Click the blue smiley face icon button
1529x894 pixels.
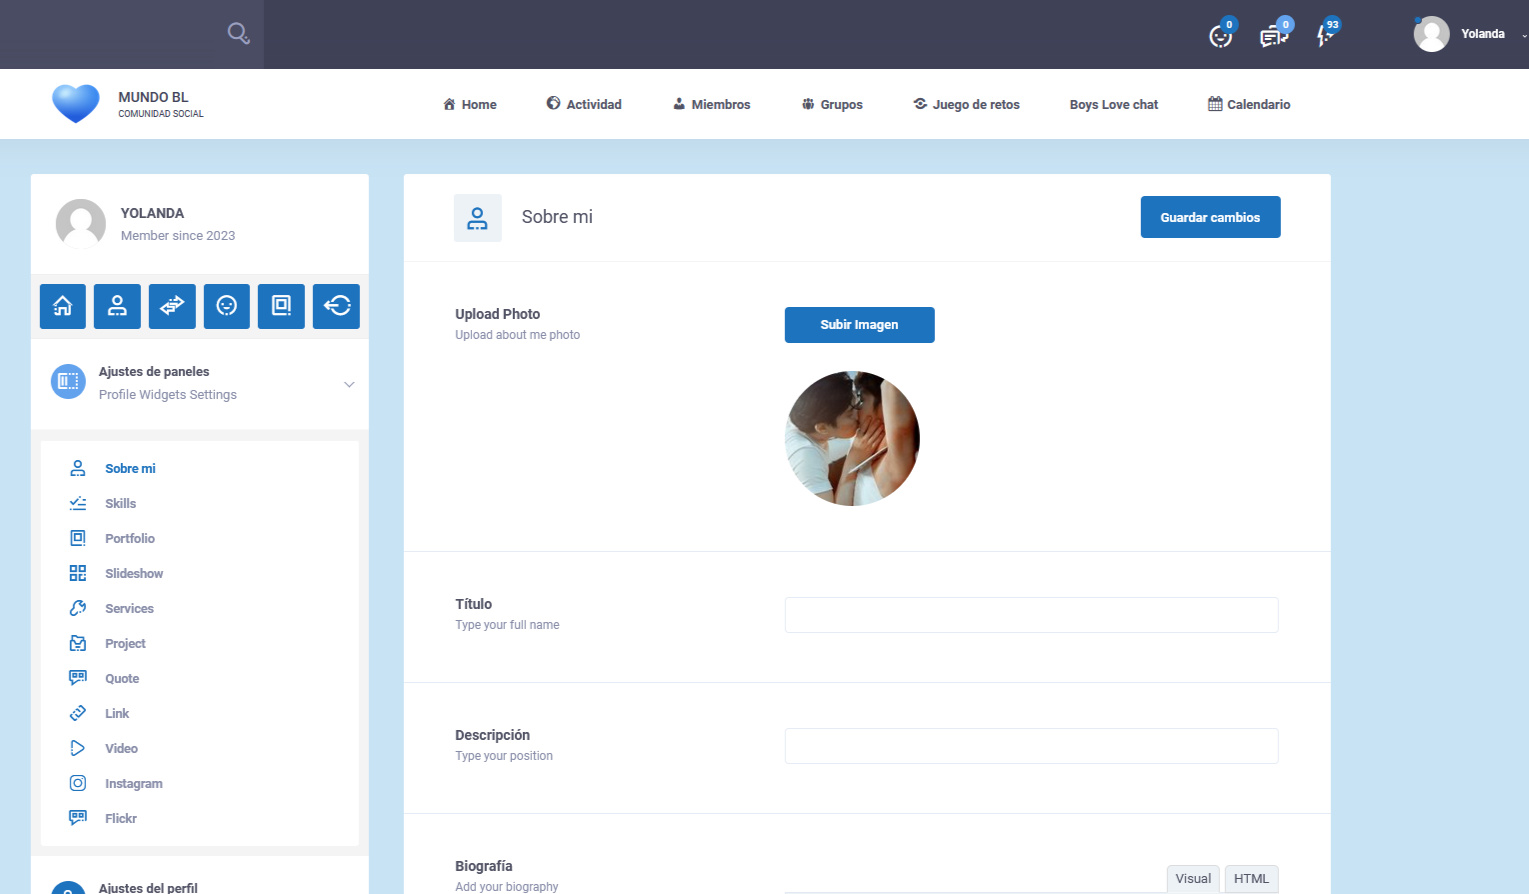click(227, 306)
